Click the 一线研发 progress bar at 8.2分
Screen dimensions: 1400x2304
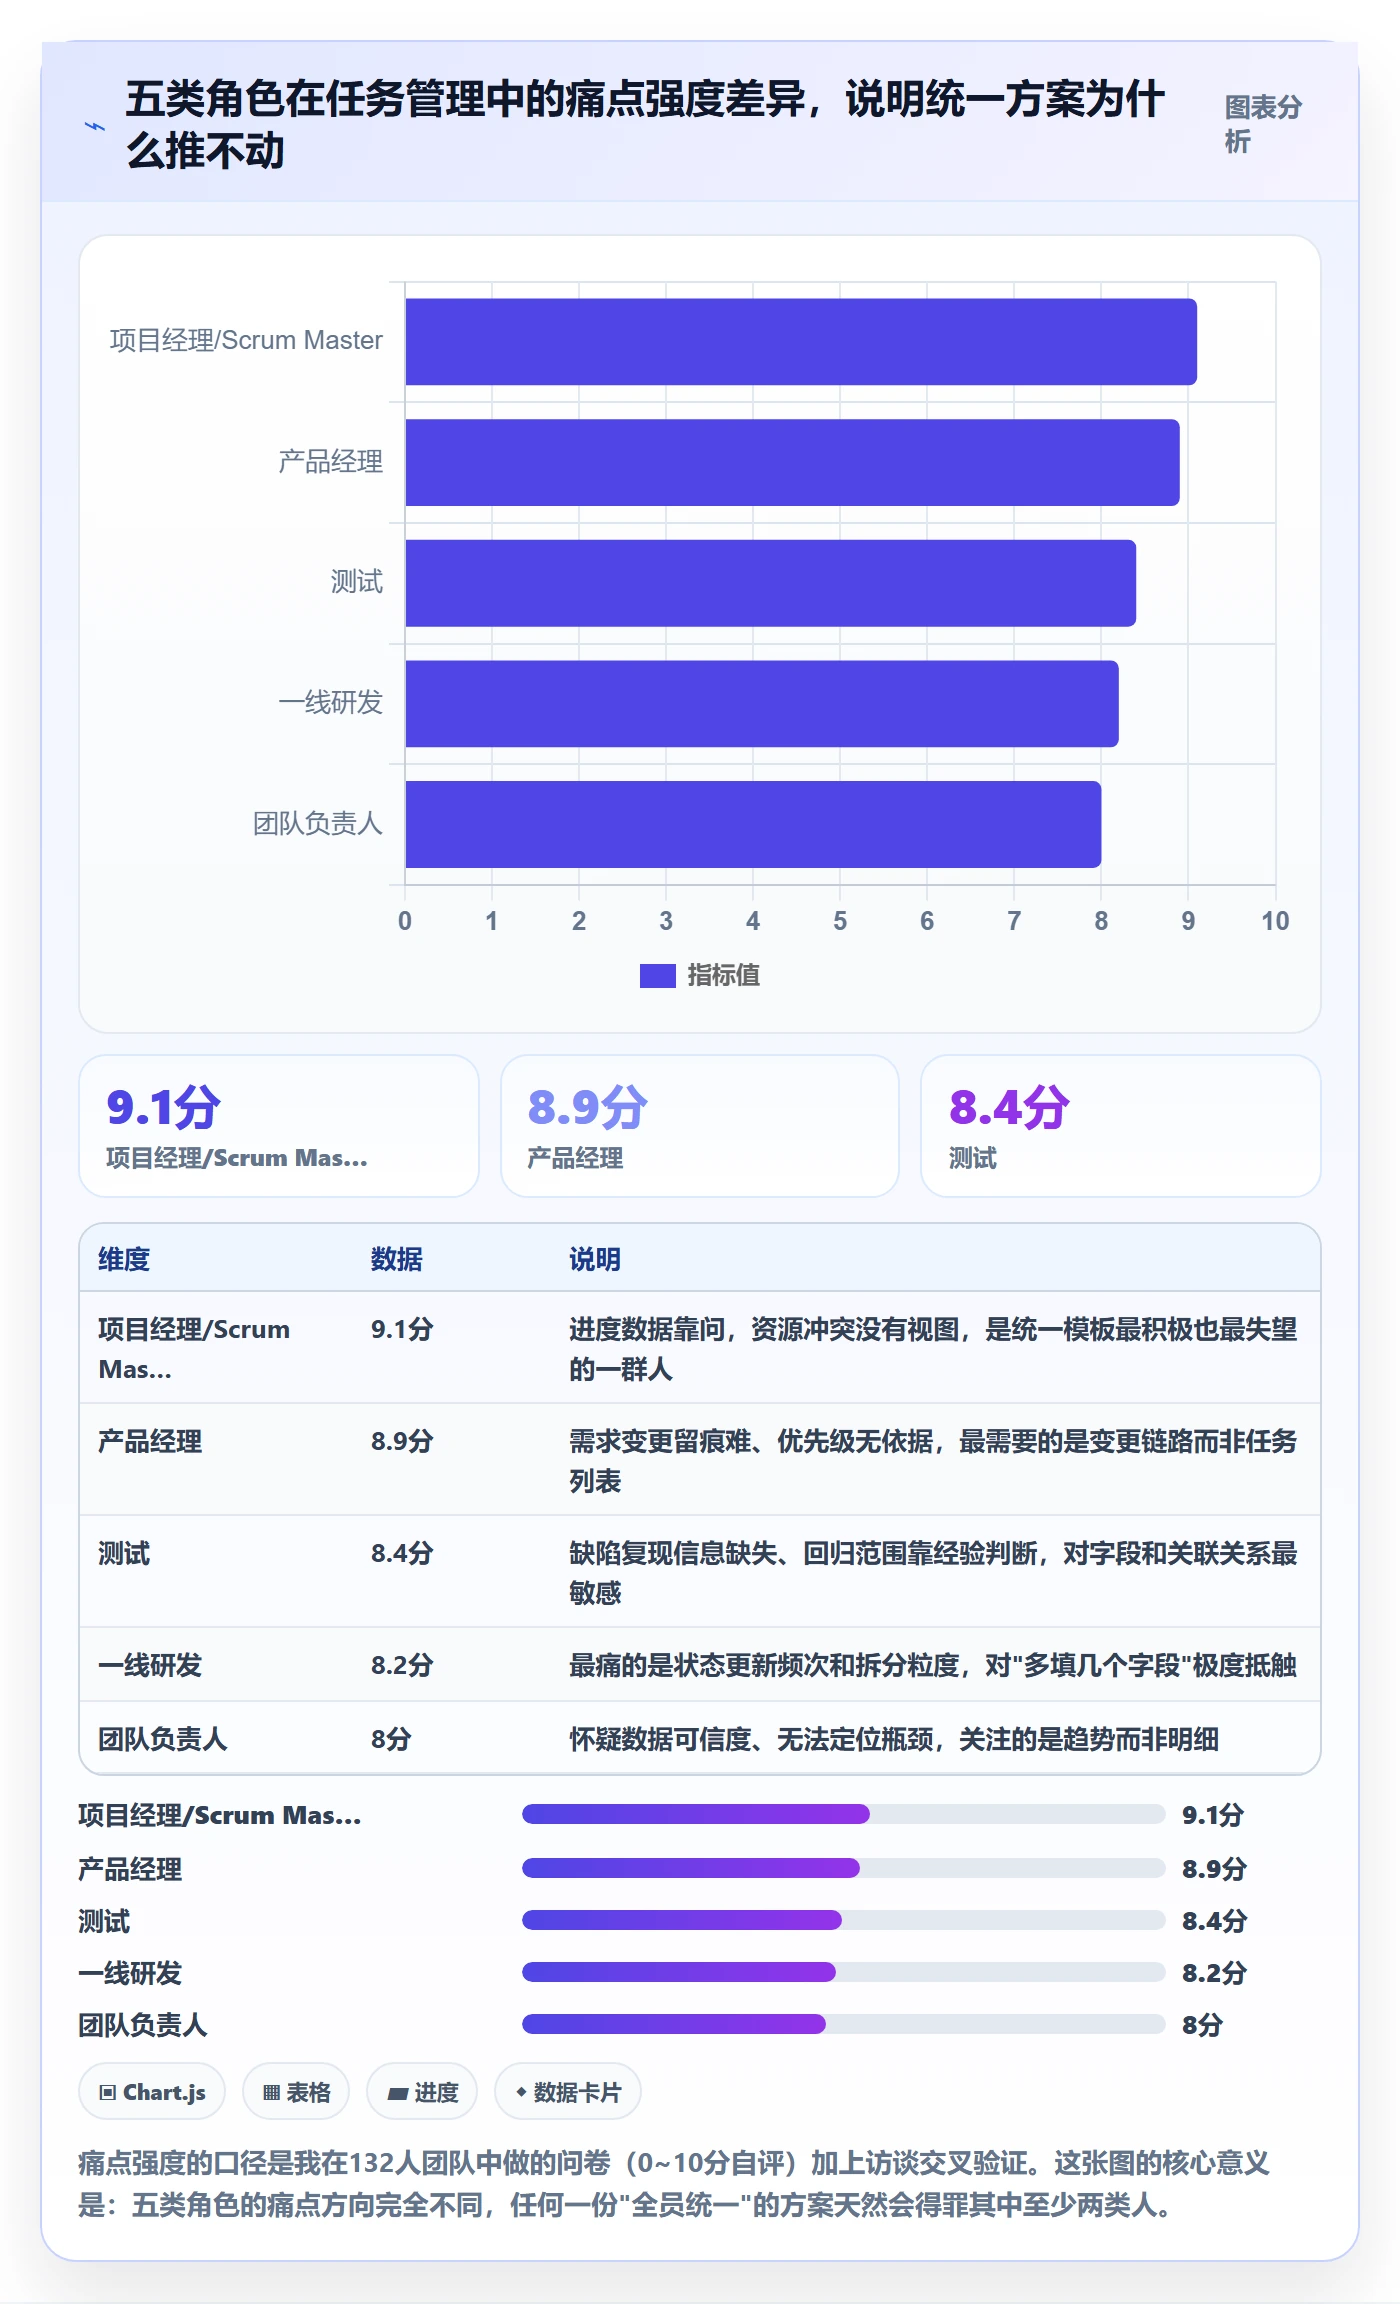pyautogui.click(x=844, y=1972)
